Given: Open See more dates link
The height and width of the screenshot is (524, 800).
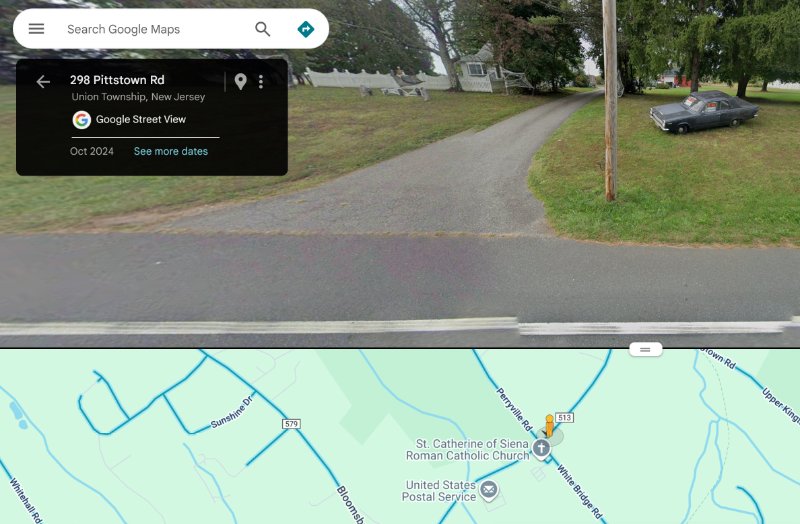Looking at the screenshot, I should (171, 151).
